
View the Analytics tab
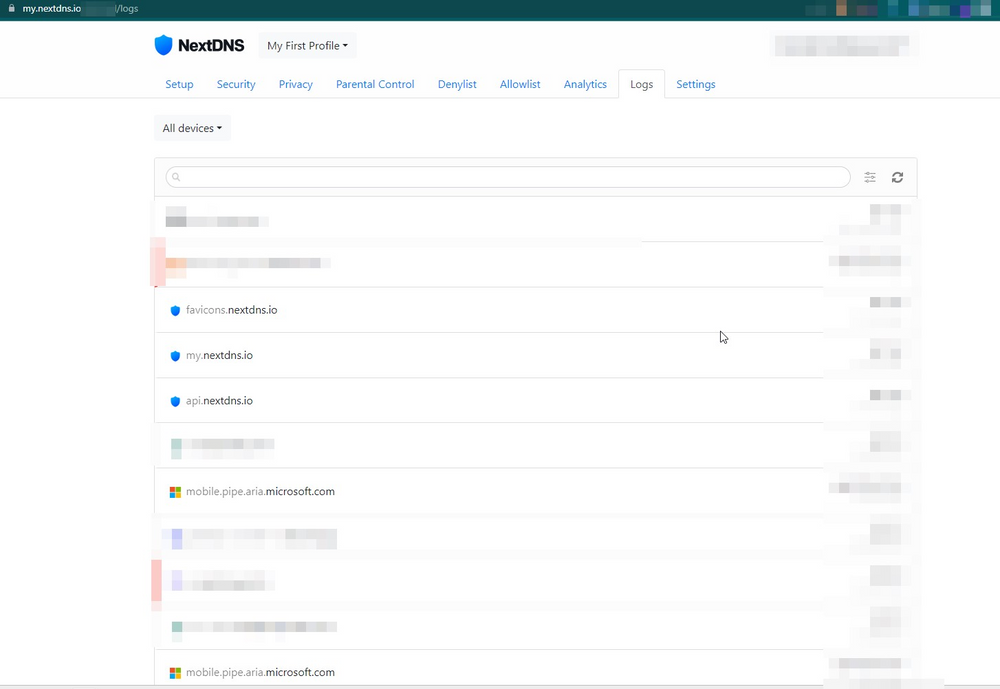(x=585, y=84)
